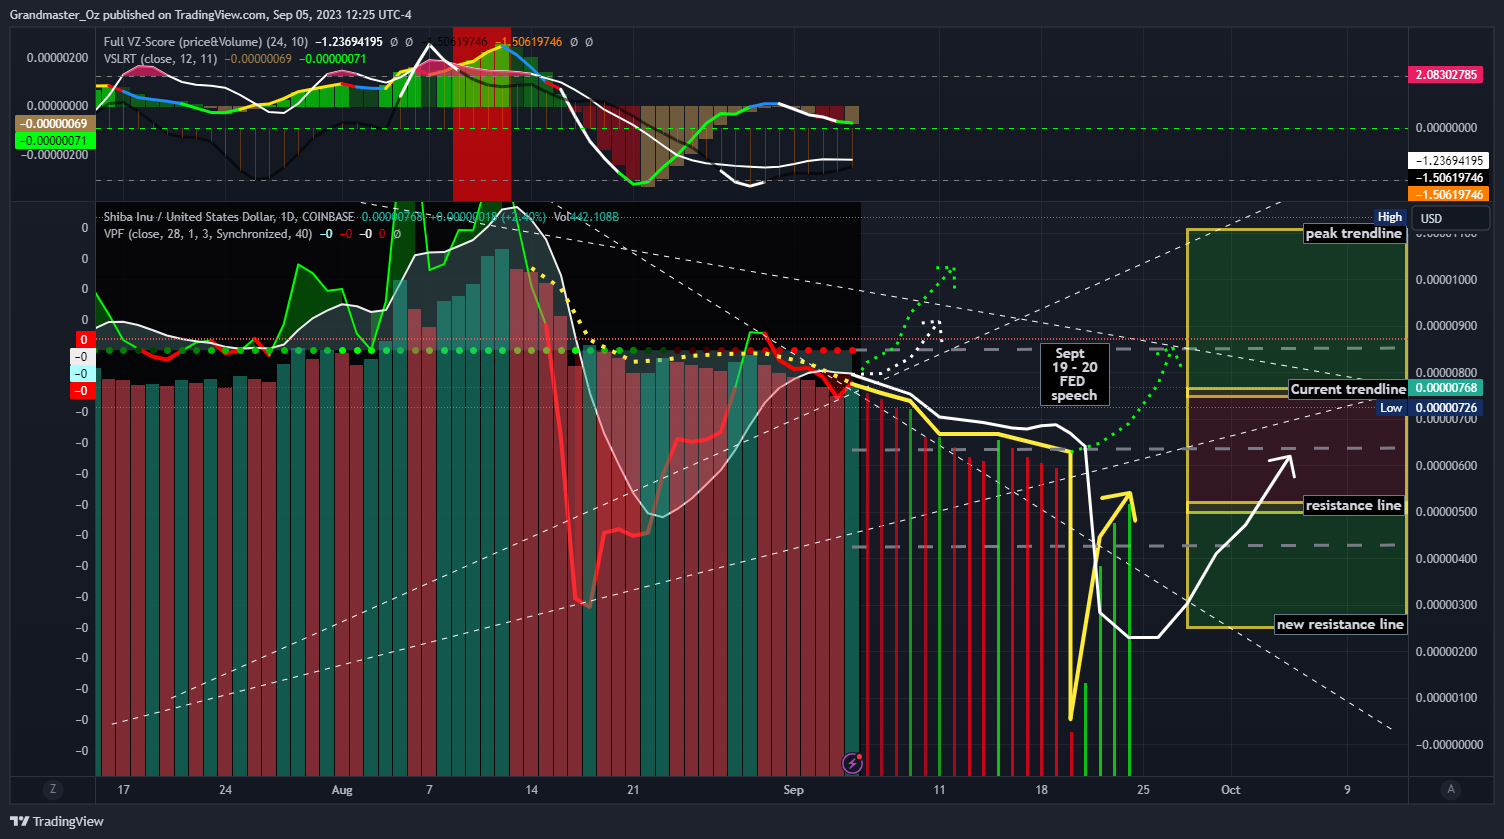Select the 'resistance line' annotation

[1354, 505]
